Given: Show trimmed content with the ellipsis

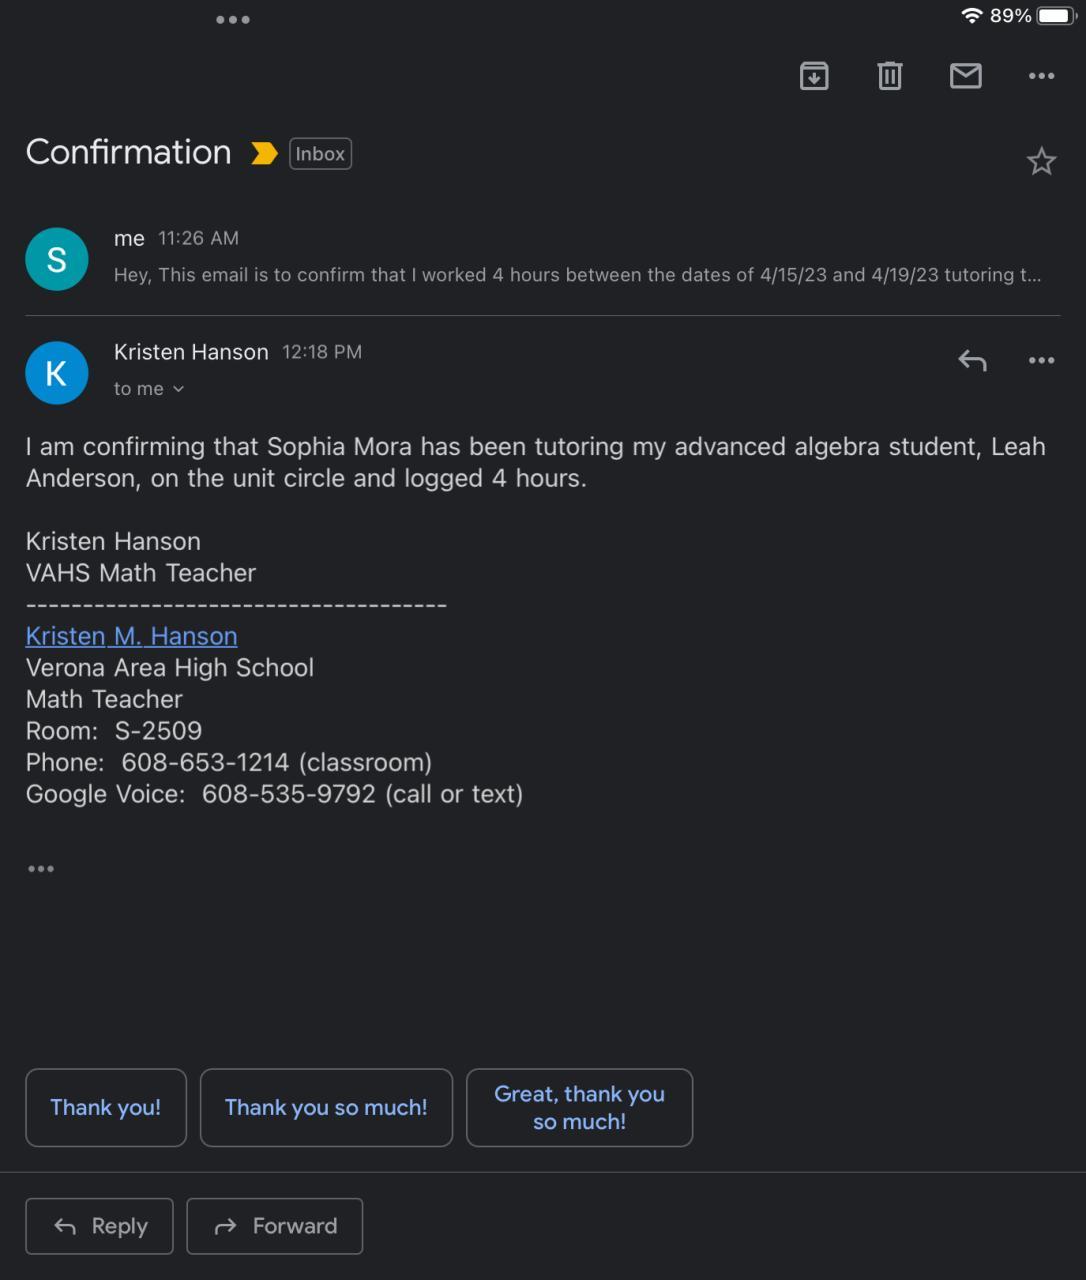Looking at the screenshot, I should pyautogui.click(x=41, y=868).
